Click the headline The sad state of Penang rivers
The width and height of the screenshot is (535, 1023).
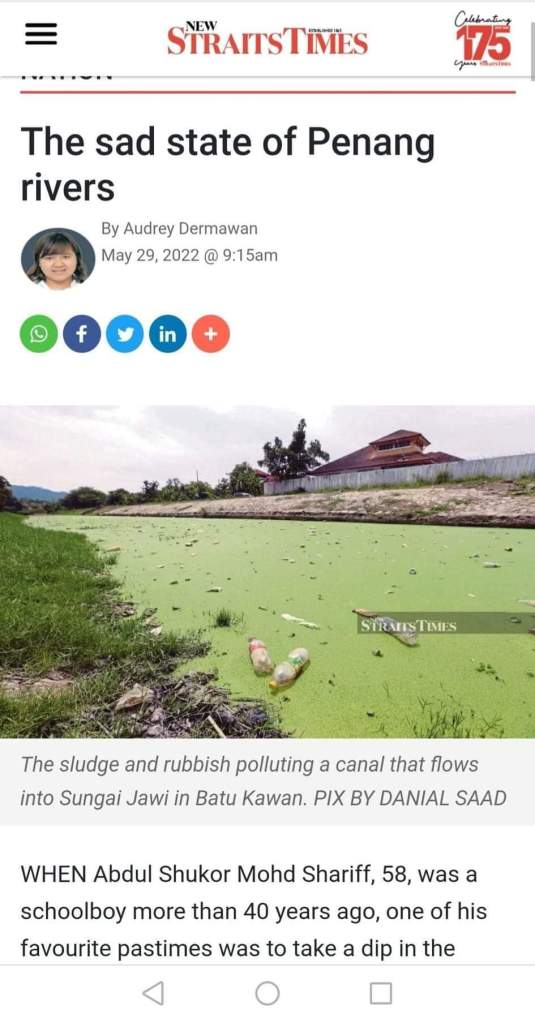click(228, 164)
